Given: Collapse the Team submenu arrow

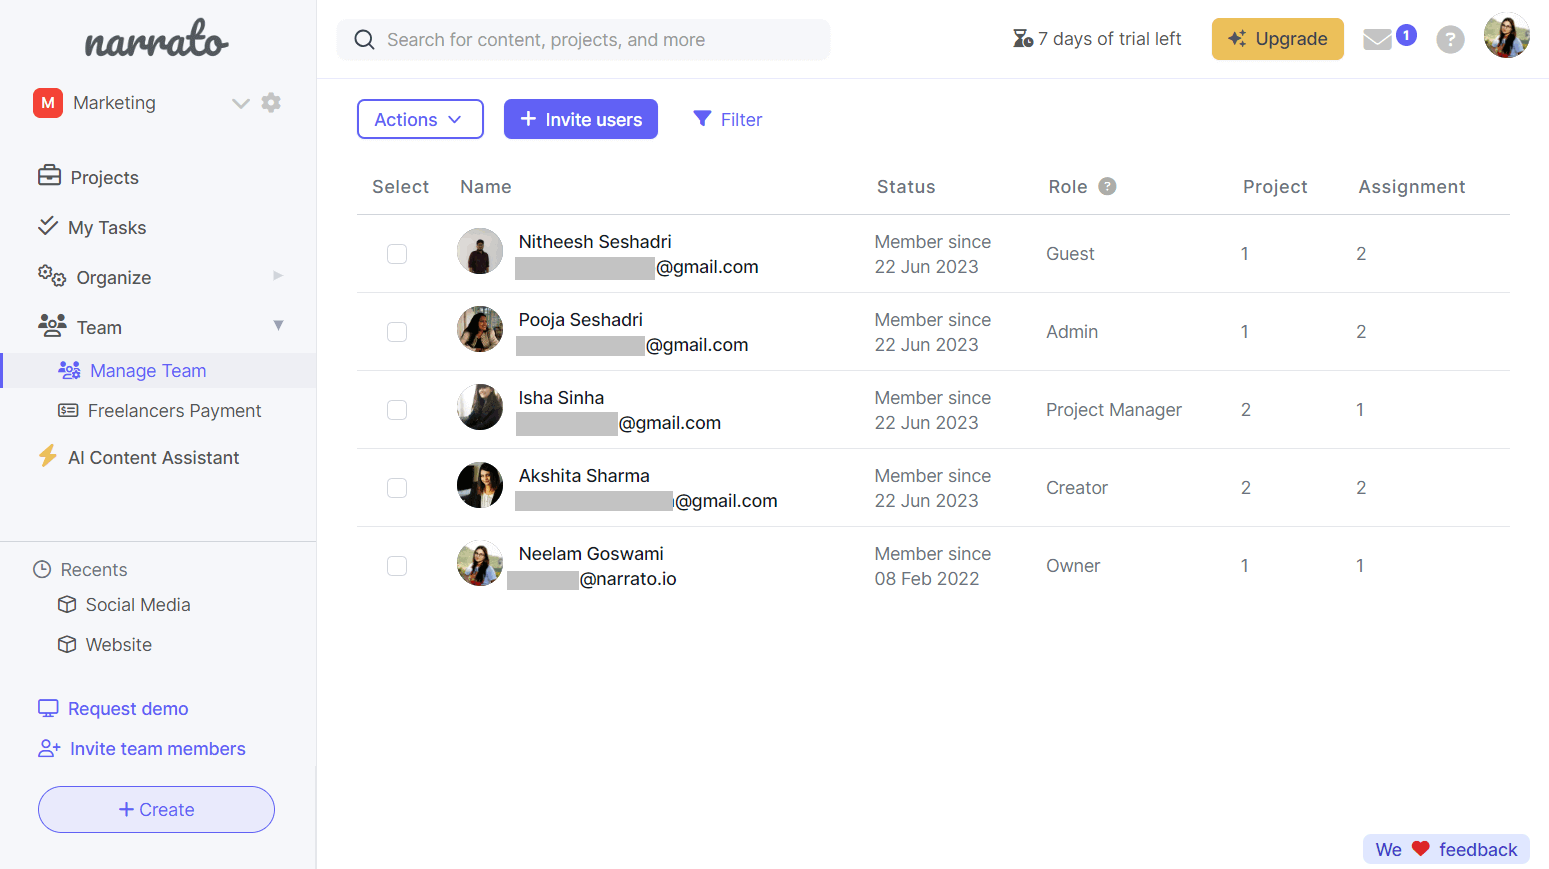Looking at the screenshot, I should (x=278, y=325).
